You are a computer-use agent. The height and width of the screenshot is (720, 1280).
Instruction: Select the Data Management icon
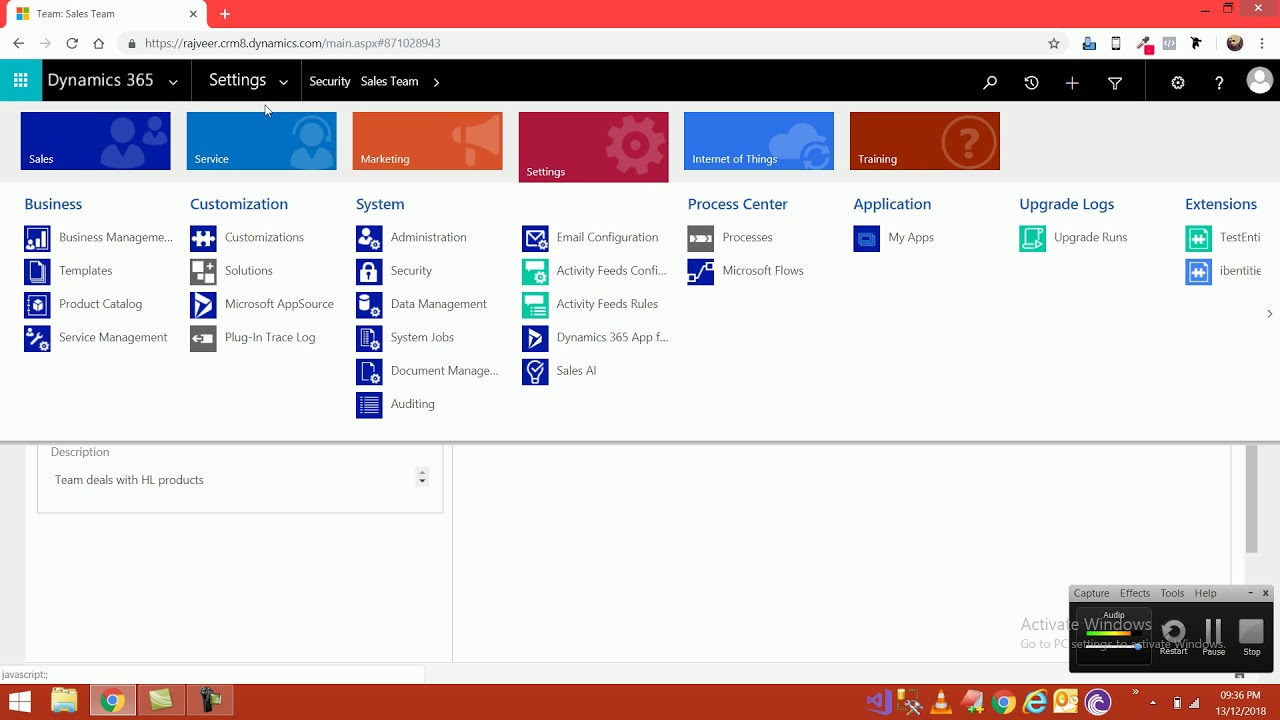coord(369,304)
